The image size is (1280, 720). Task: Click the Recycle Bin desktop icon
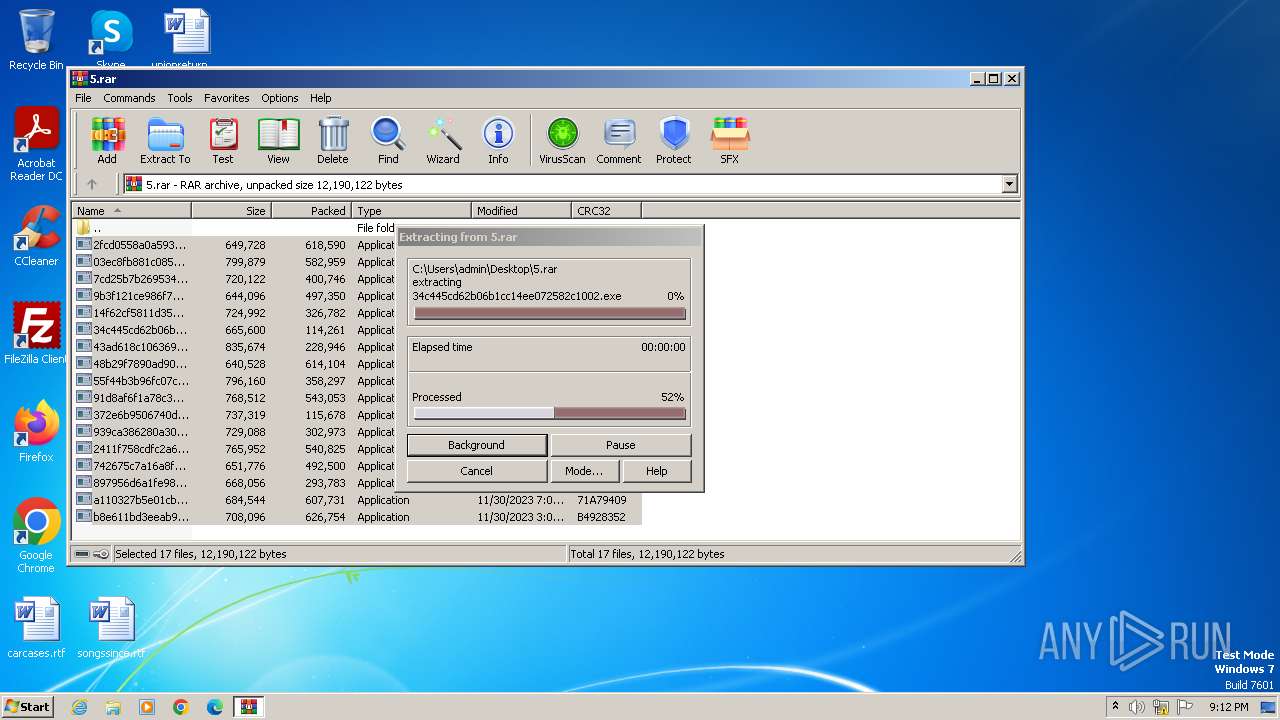point(36,40)
